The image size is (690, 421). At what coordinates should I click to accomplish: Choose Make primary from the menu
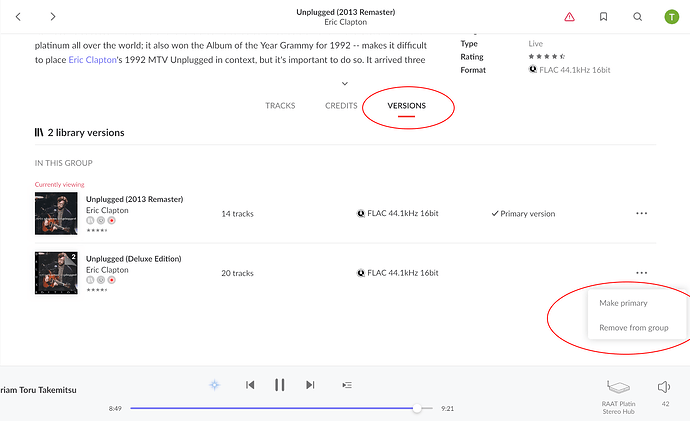(623, 303)
